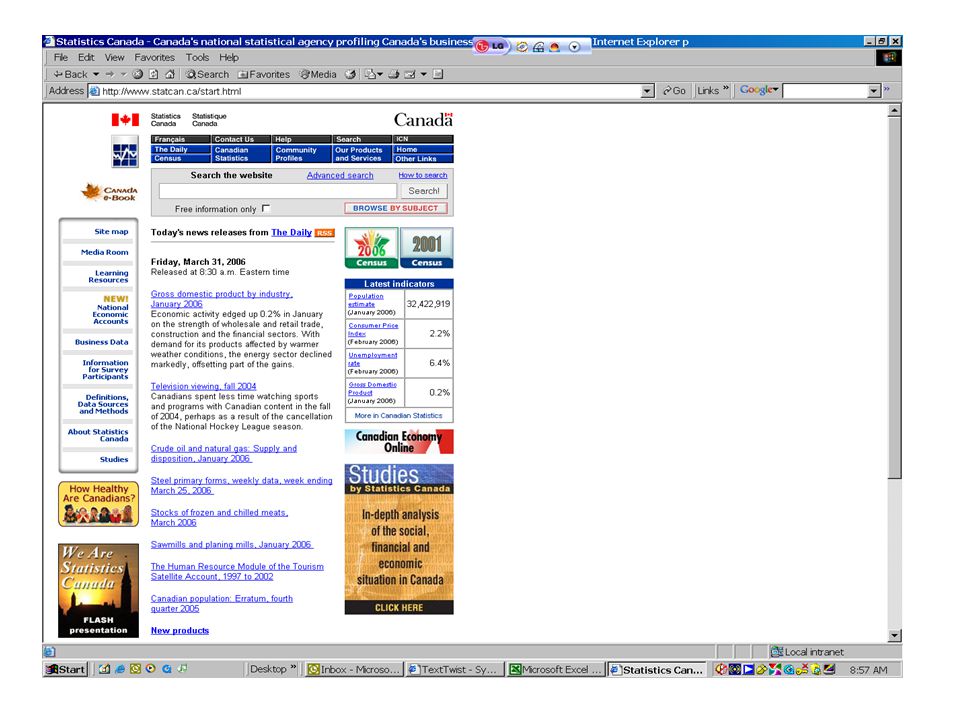Click the address bar URL field
The width and height of the screenshot is (960, 720).
click(x=370, y=91)
